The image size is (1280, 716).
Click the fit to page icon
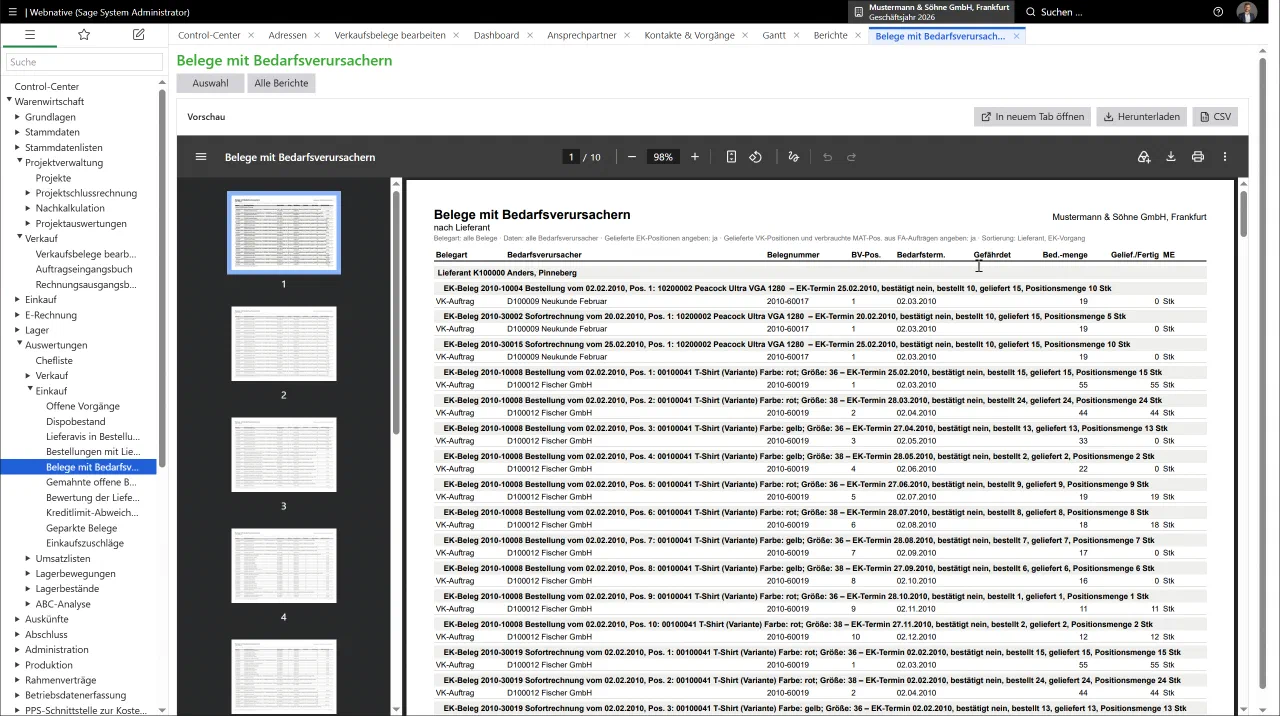click(x=731, y=157)
